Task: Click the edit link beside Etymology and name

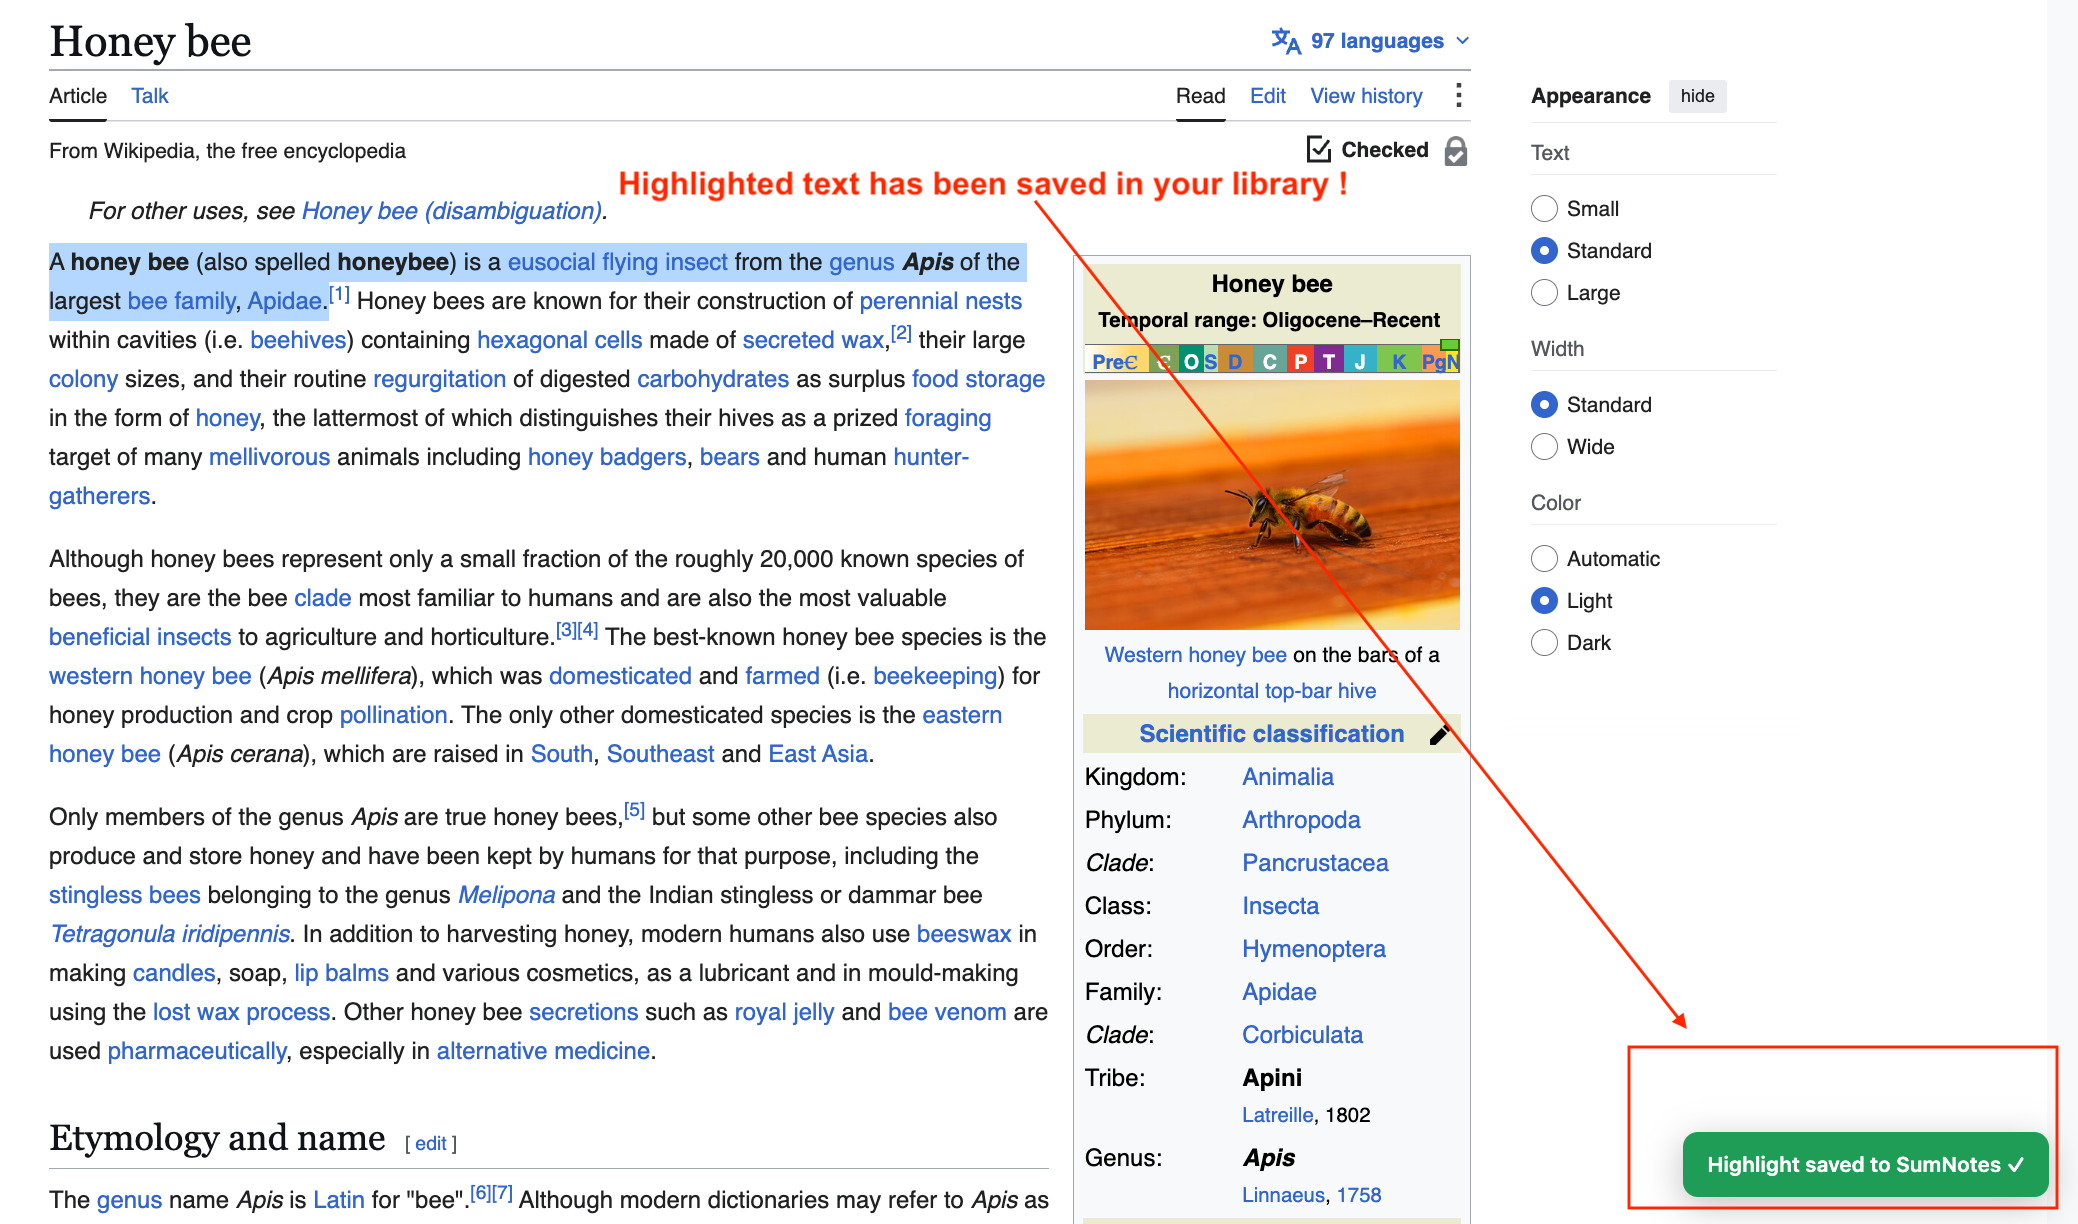Action: point(430,1144)
